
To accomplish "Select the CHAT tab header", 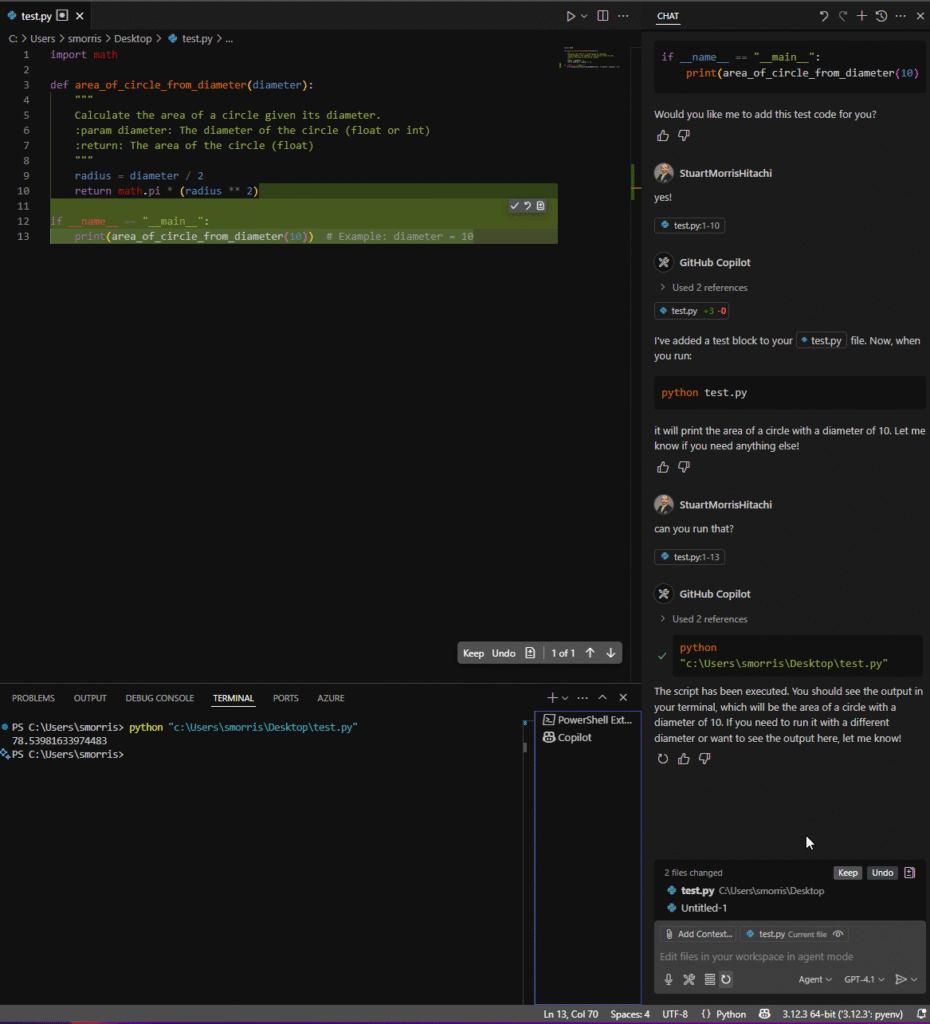I will (667, 16).
